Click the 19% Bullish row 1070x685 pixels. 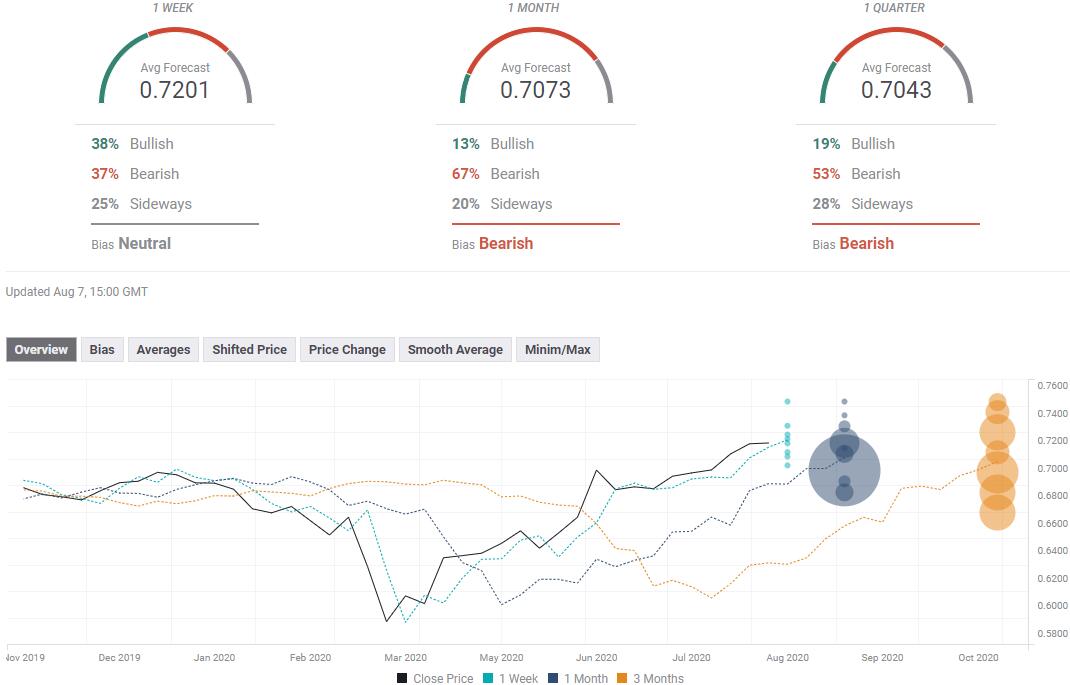point(853,144)
